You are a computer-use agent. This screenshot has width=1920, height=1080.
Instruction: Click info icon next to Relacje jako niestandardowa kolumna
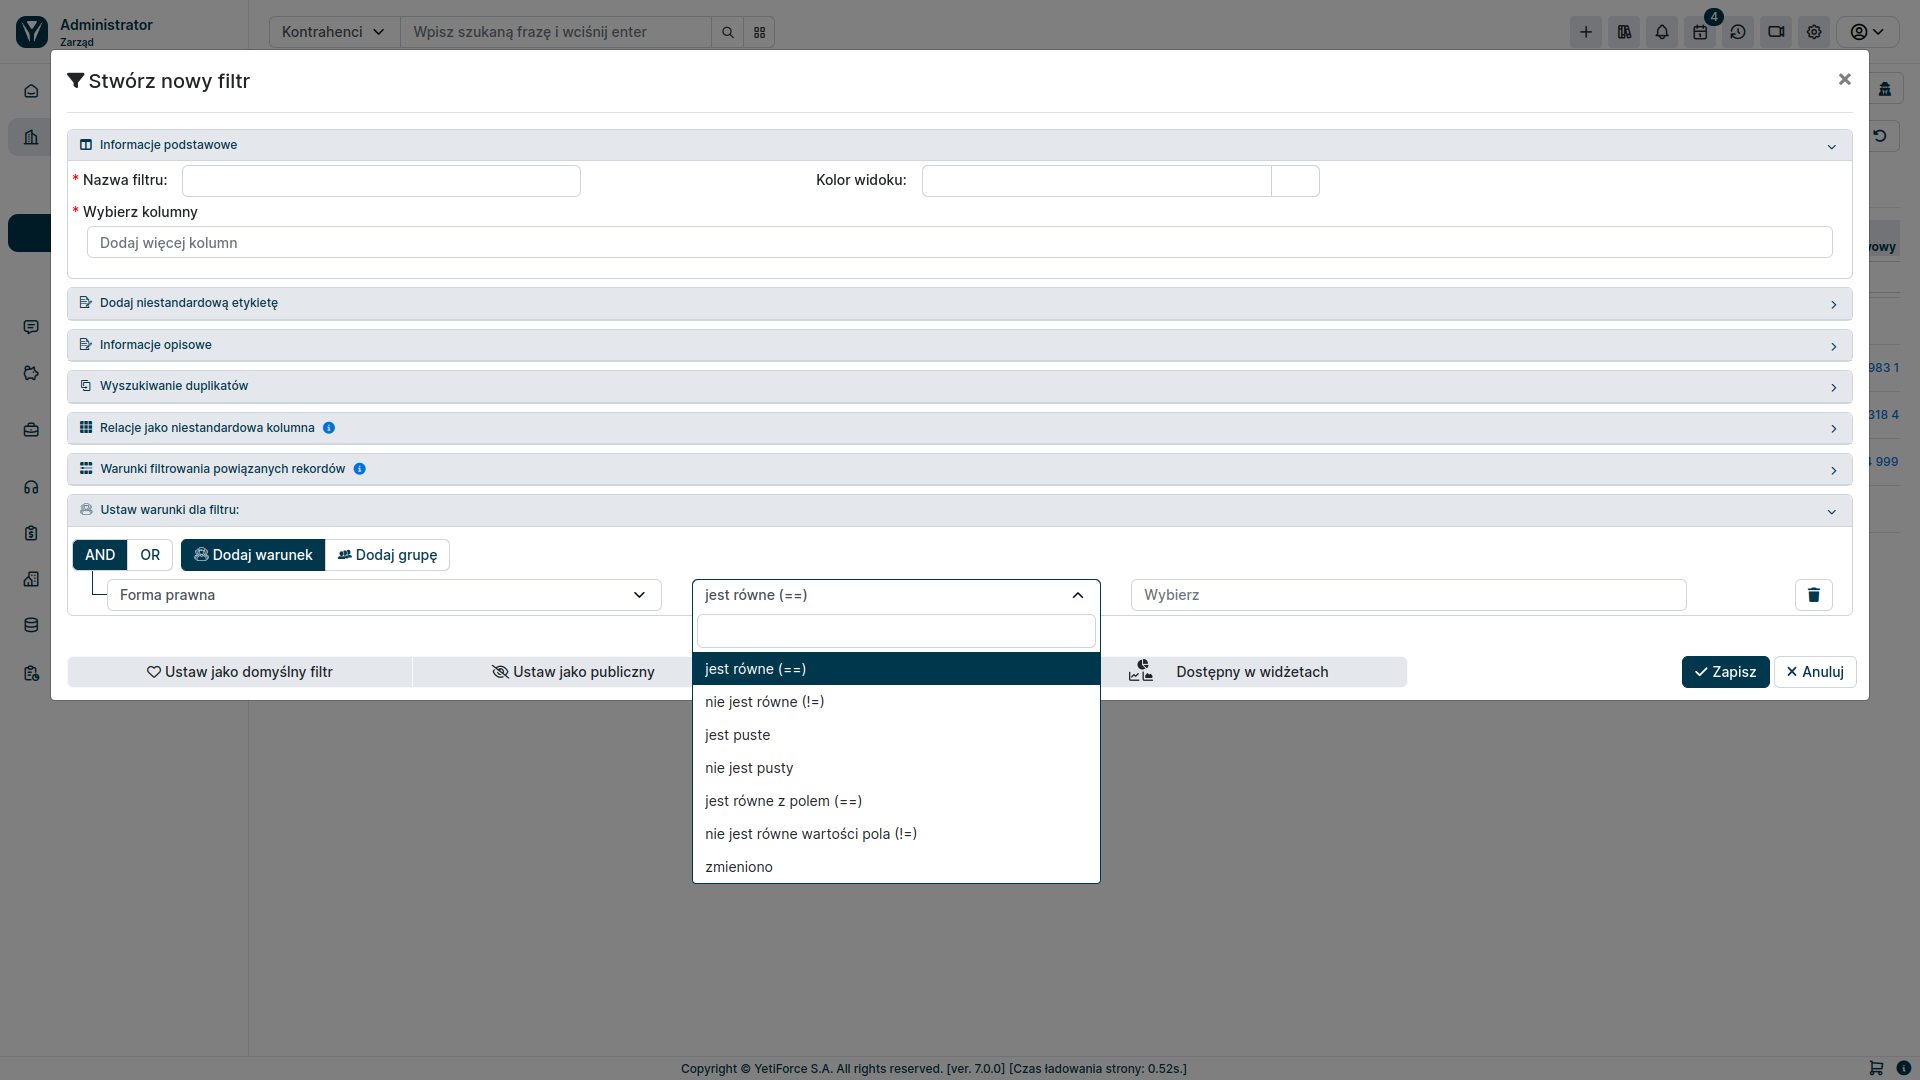[x=329, y=428]
